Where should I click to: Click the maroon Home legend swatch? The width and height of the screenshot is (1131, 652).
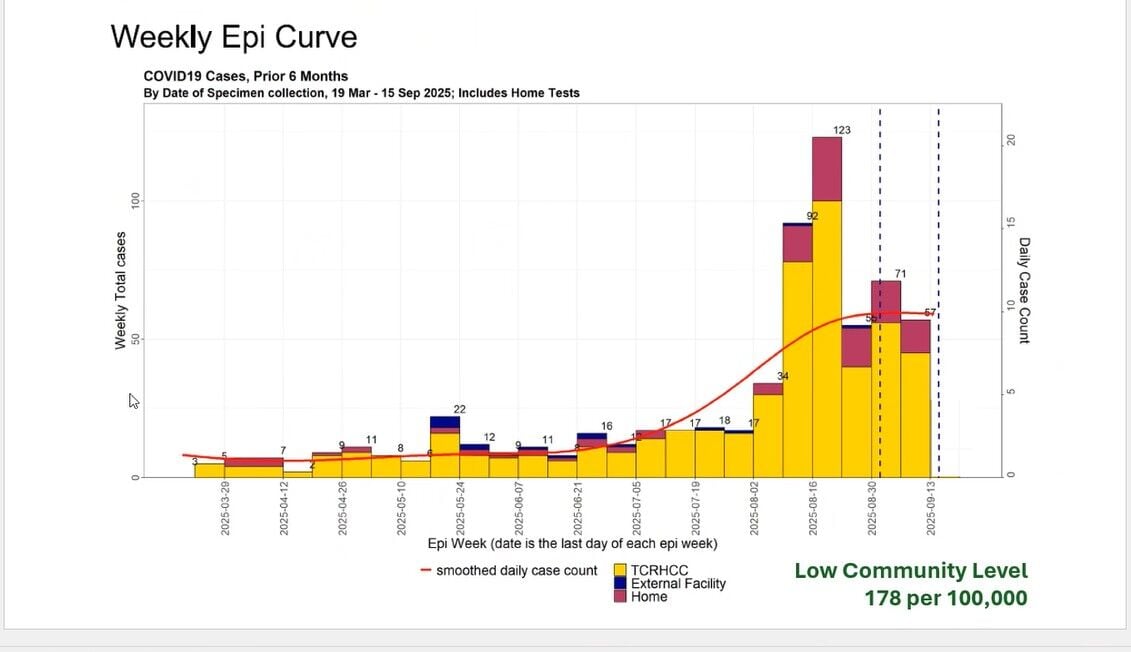(620, 597)
